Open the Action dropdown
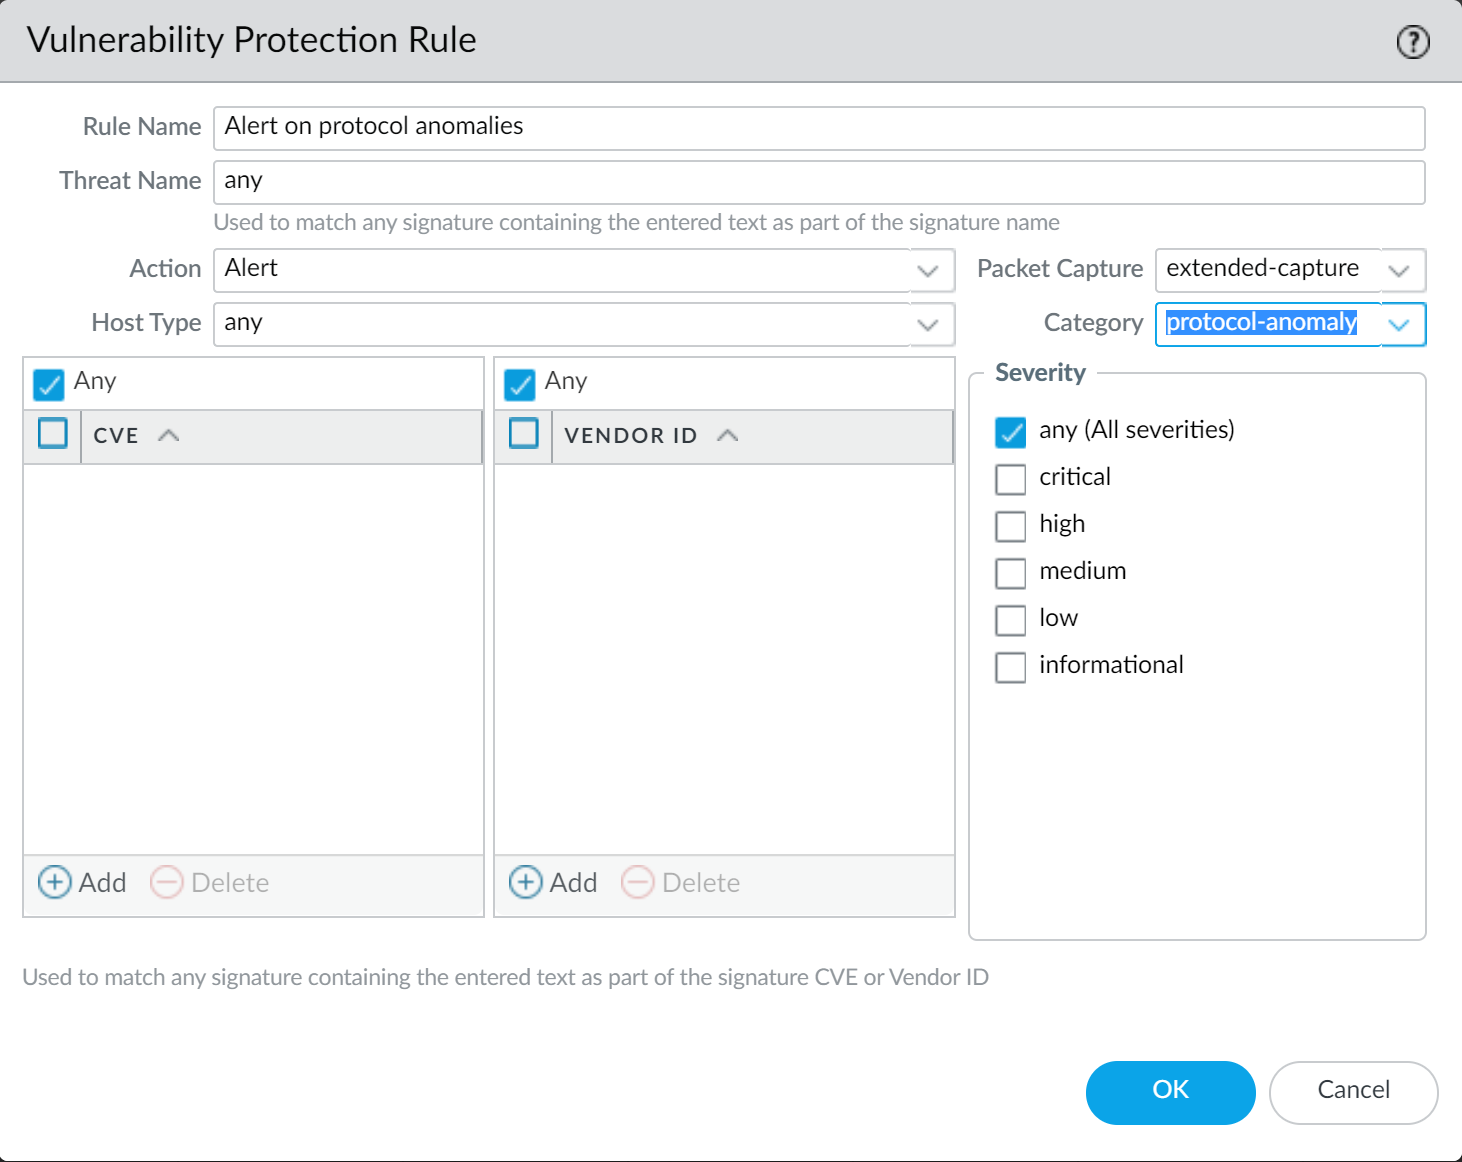The image size is (1462, 1162). [928, 270]
